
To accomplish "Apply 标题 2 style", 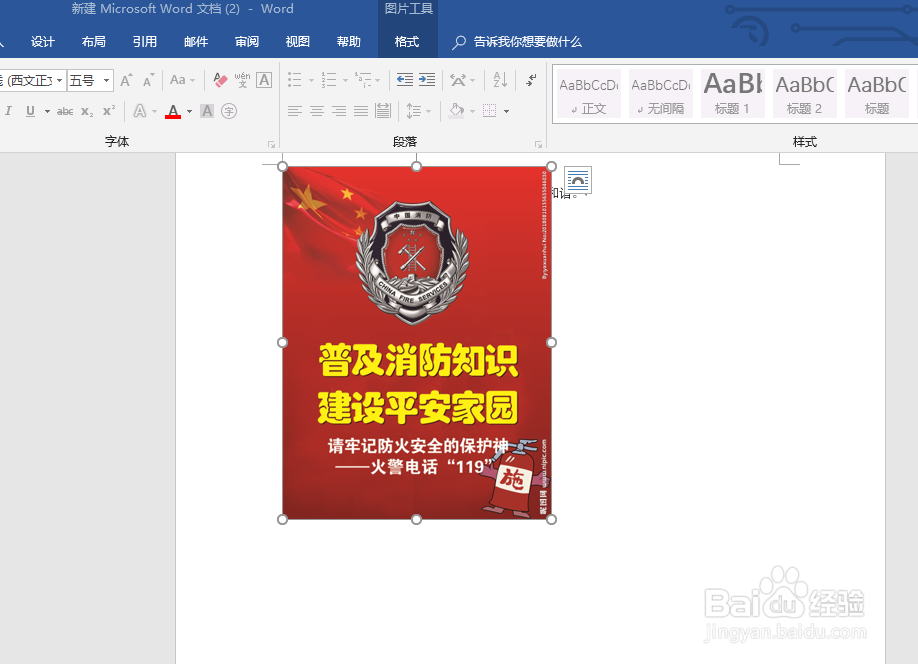I will [805, 94].
